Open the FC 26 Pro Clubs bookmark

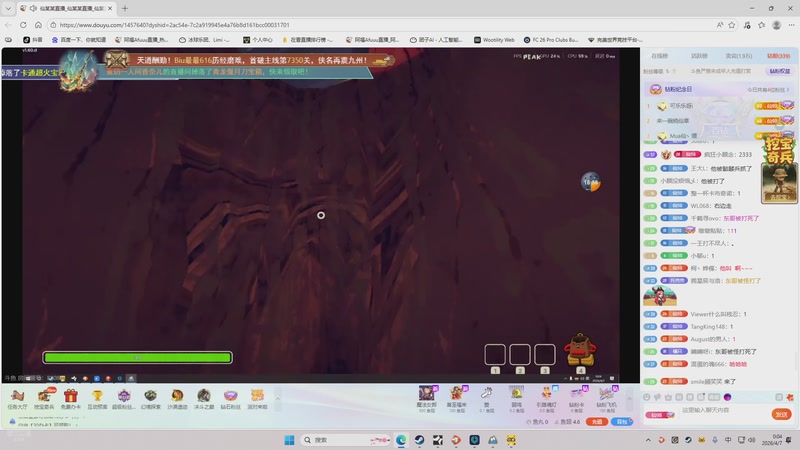pyautogui.click(x=551, y=39)
